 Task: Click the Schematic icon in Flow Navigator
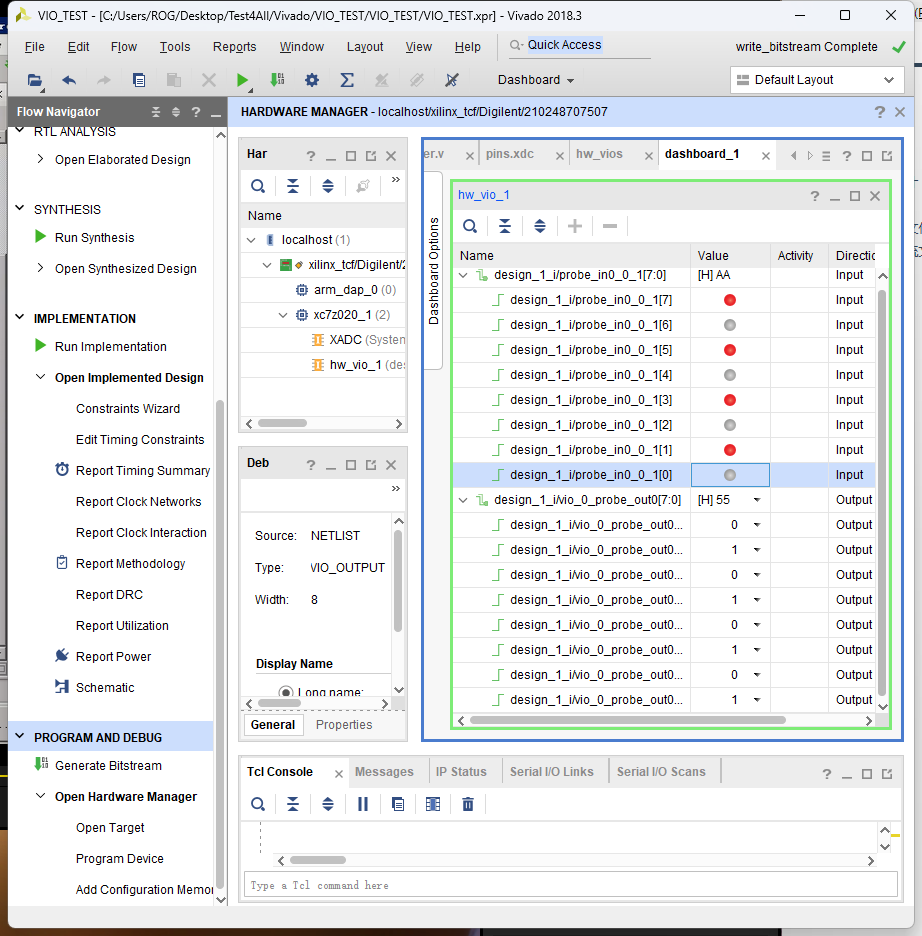pos(61,687)
